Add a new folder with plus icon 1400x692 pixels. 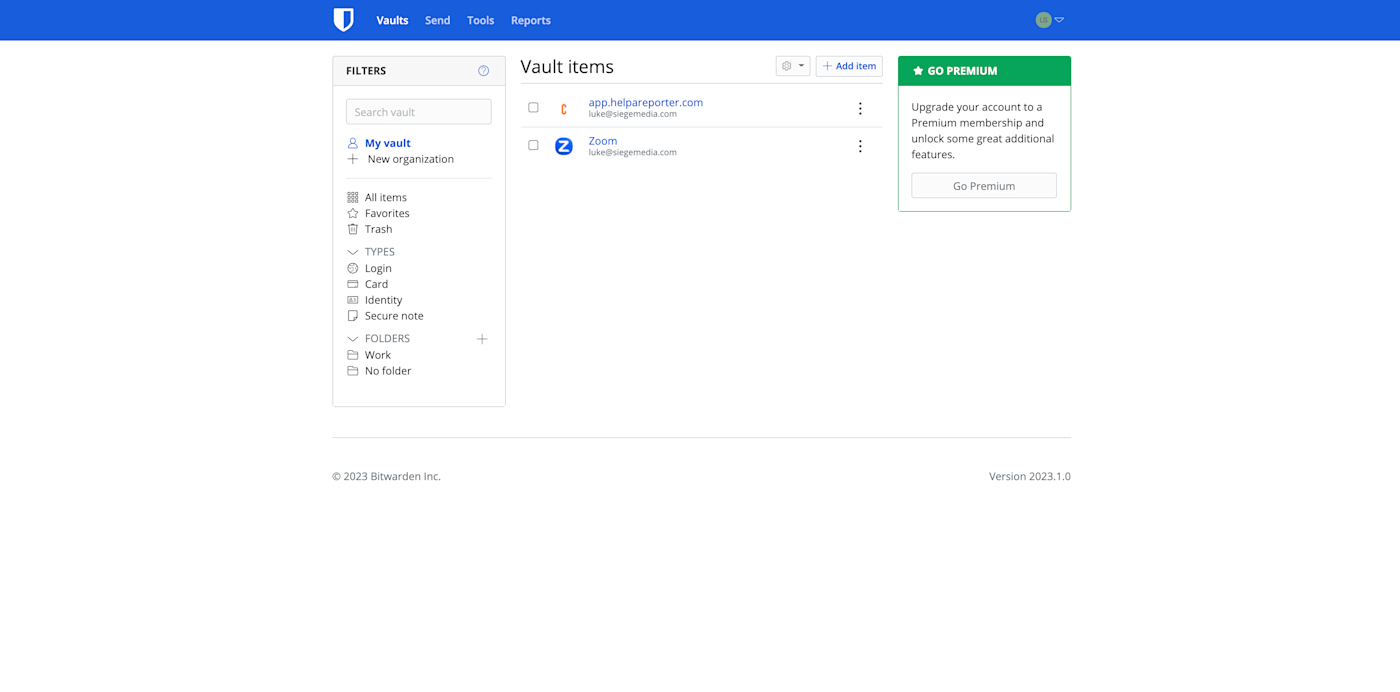[x=482, y=339]
